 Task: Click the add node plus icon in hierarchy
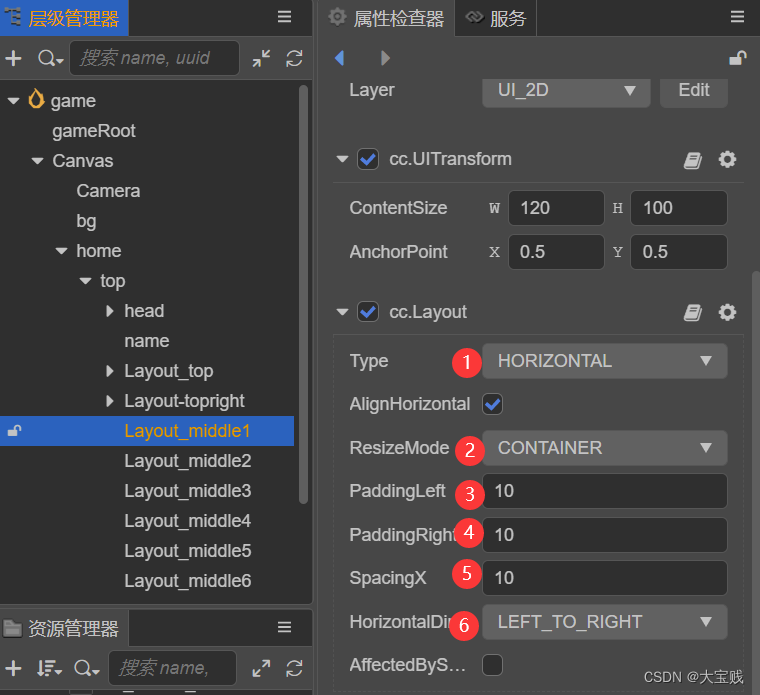pos(14,58)
